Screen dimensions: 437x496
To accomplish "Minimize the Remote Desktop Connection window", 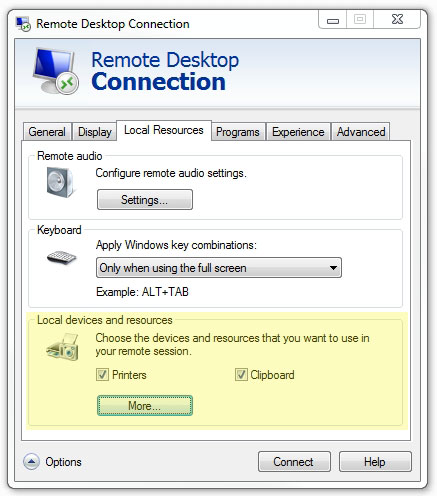I will coord(333,20).
